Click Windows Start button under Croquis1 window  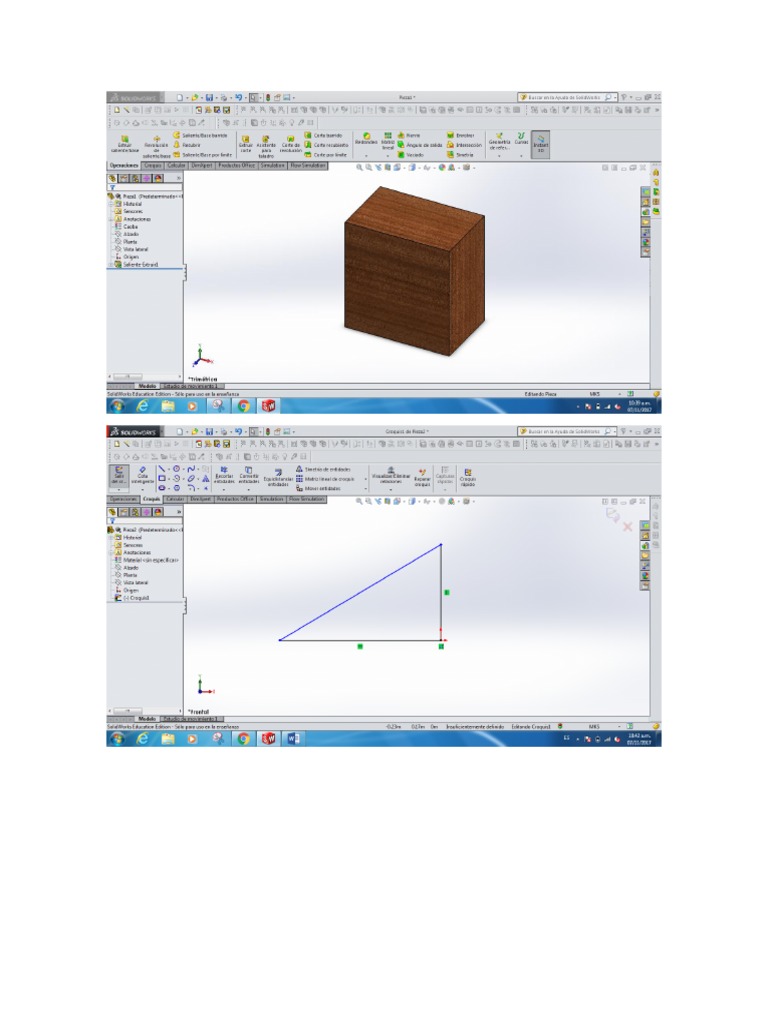click(x=118, y=739)
